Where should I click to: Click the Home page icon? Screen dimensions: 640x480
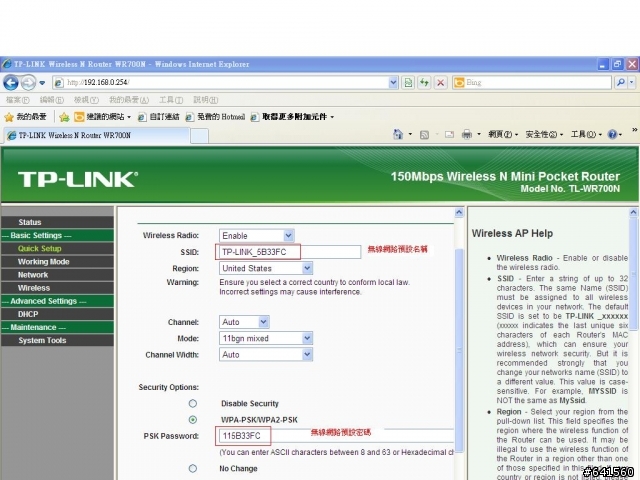tap(398, 134)
